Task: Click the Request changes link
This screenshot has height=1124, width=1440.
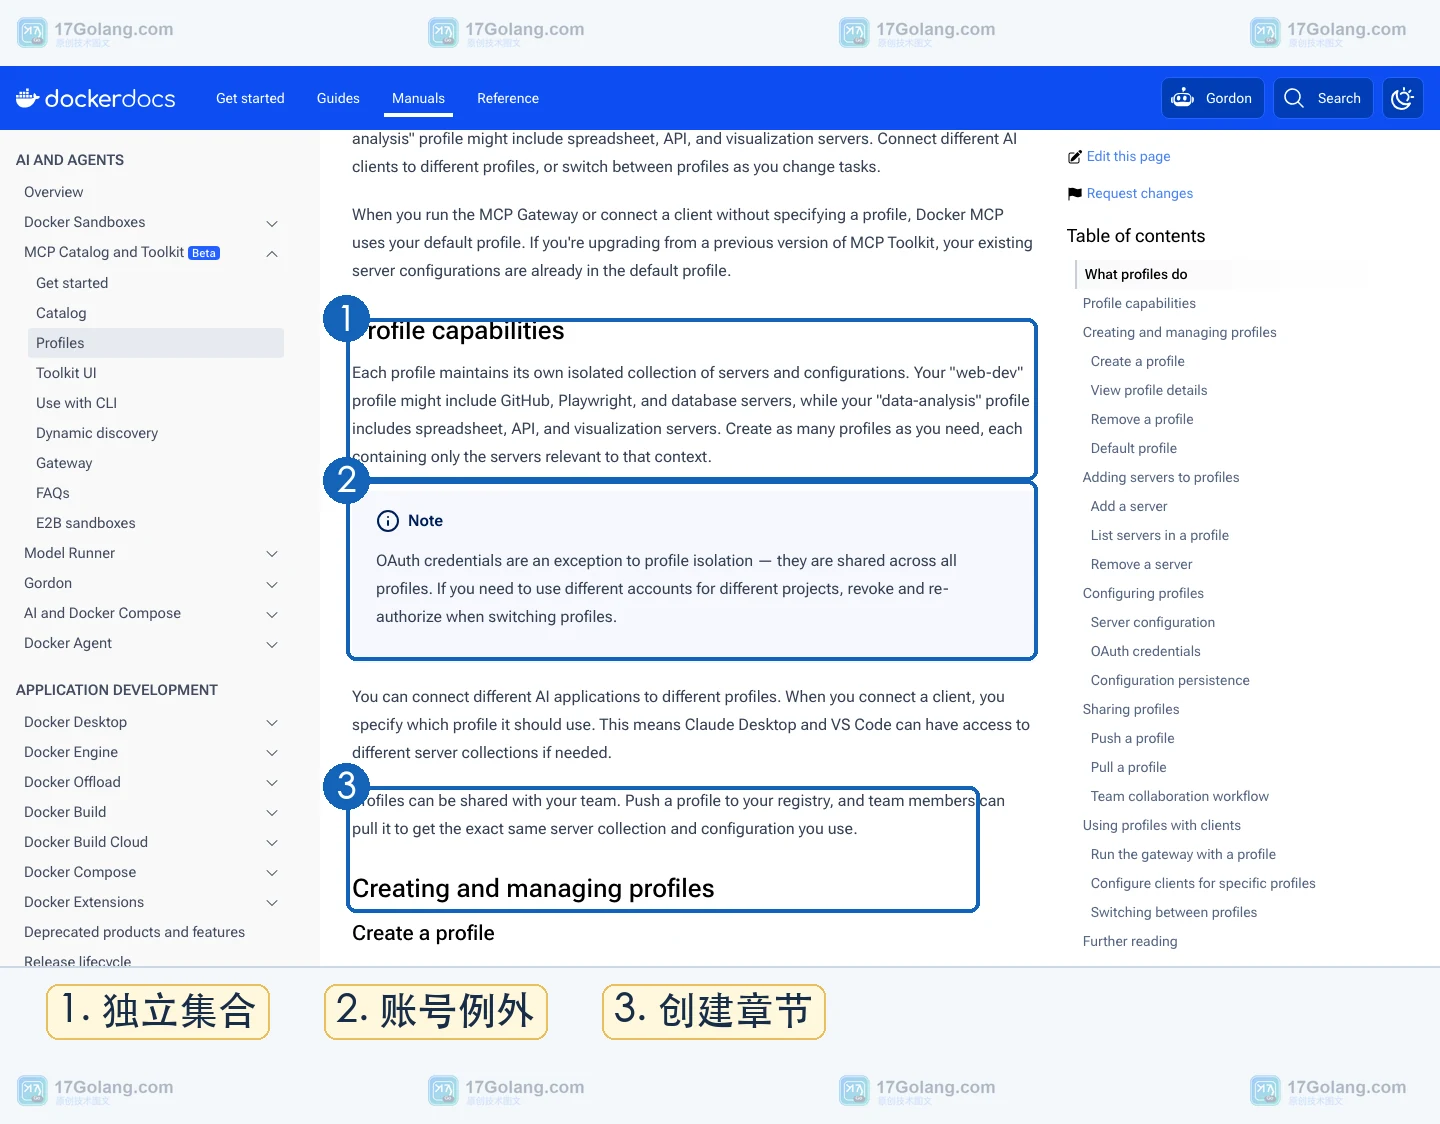Action: (1140, 193)
